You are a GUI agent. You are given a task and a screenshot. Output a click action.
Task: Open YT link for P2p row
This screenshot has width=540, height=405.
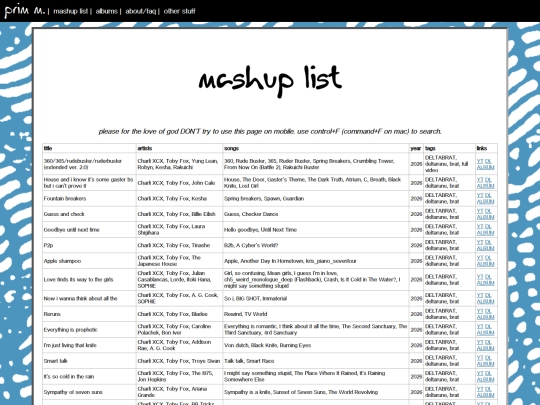coord(480,242)
